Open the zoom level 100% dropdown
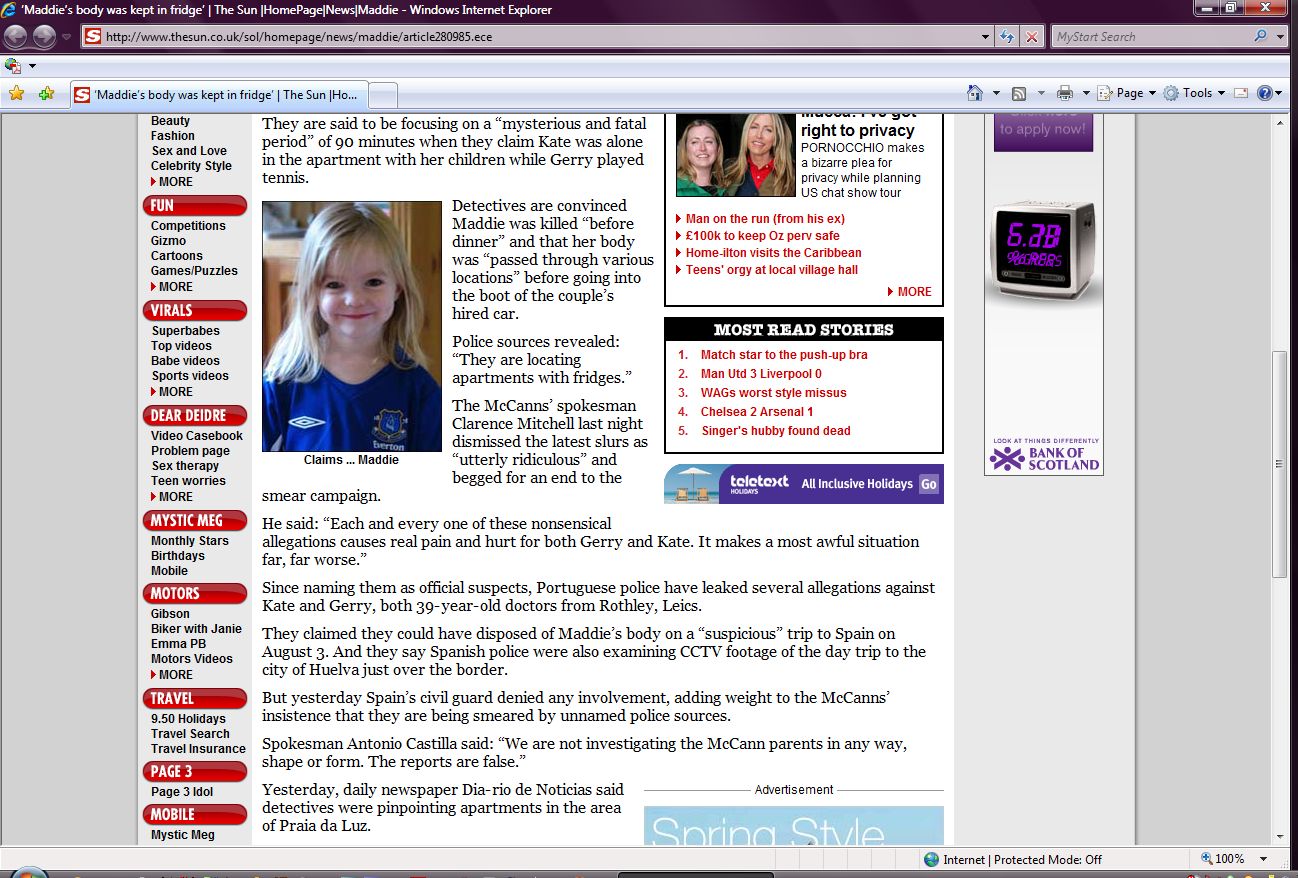This screenshot has height=878, width=1298. [x=1264, y=859]
